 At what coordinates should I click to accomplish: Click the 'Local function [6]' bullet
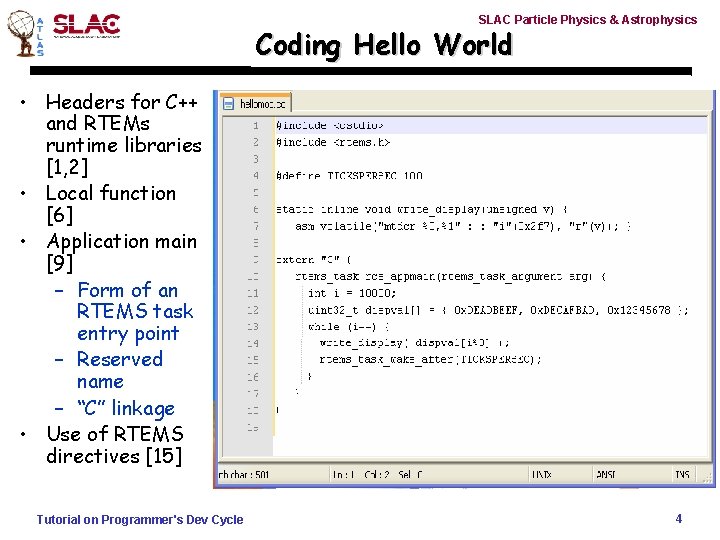111,204
